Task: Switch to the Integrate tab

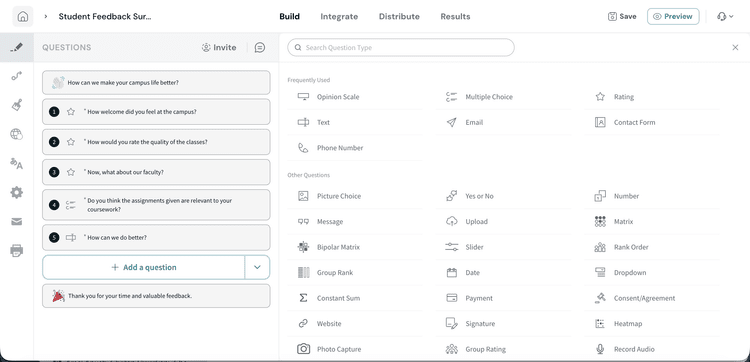Action: 339,16
